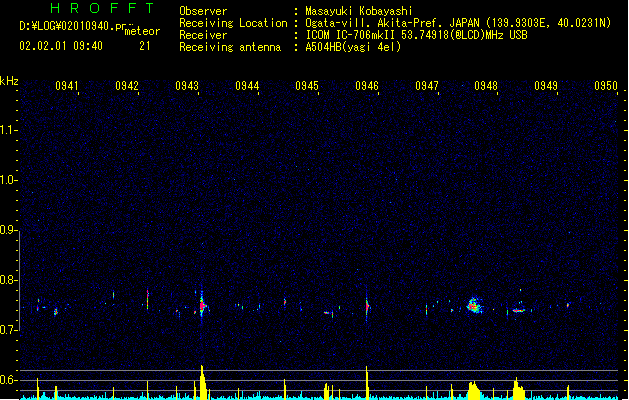Click the 'Receiving antenna' label
The width and height of the screenshot is (629, 400).
[x=230, y=47]
